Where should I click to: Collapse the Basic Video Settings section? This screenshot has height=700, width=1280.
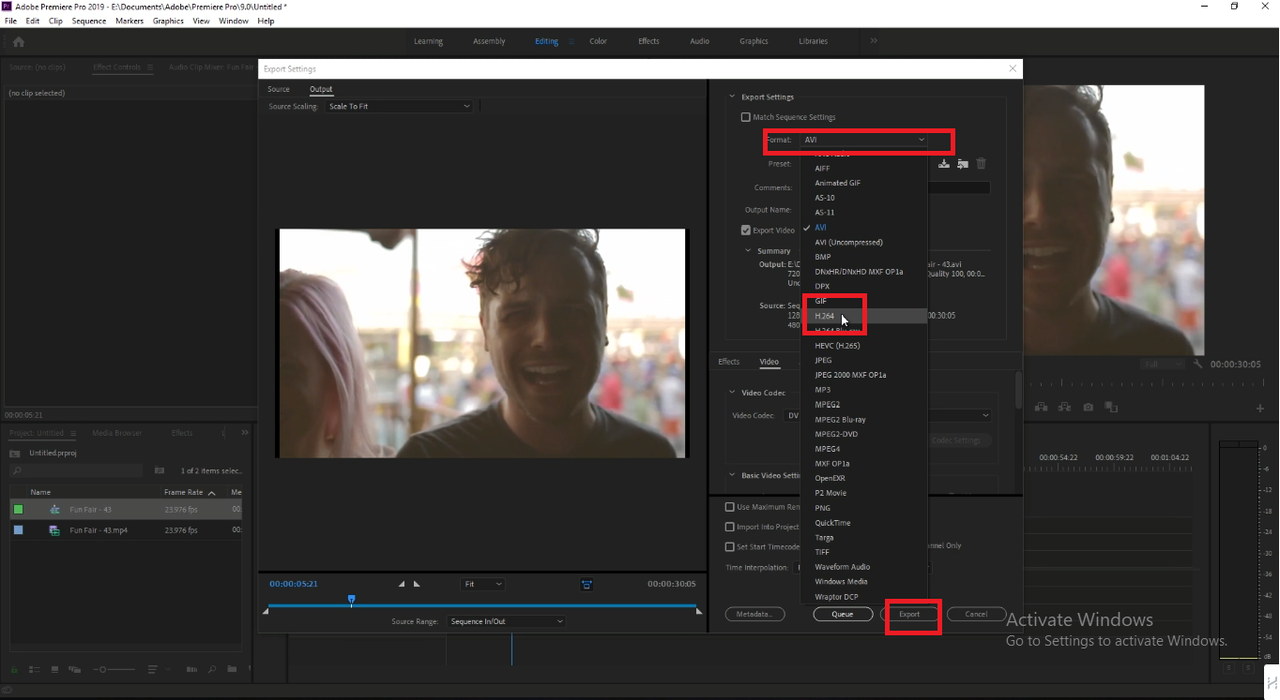pos(732,476)
